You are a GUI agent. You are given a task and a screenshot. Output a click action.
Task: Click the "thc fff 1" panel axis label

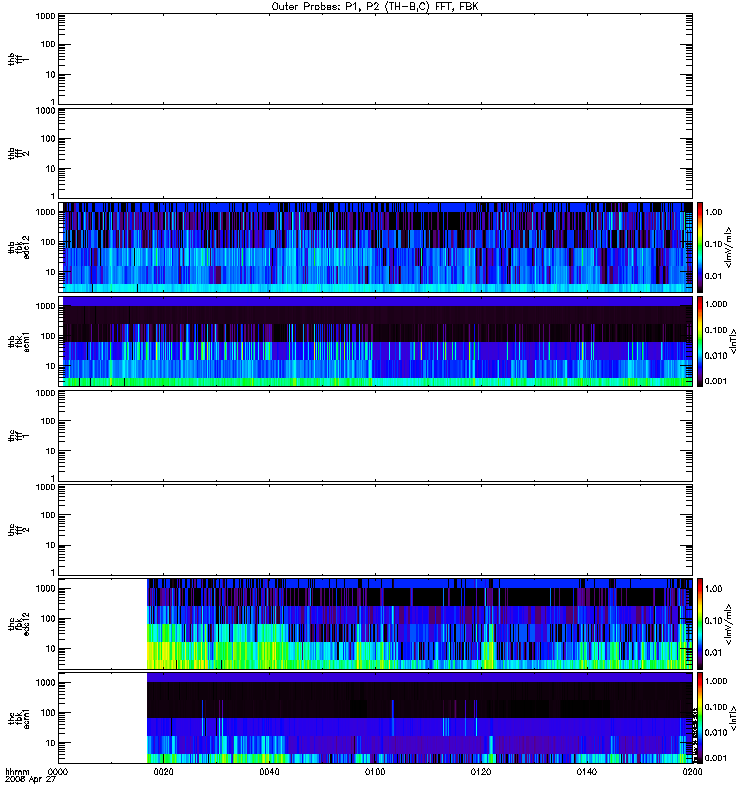pyautogui.click(x=18, y=436)
